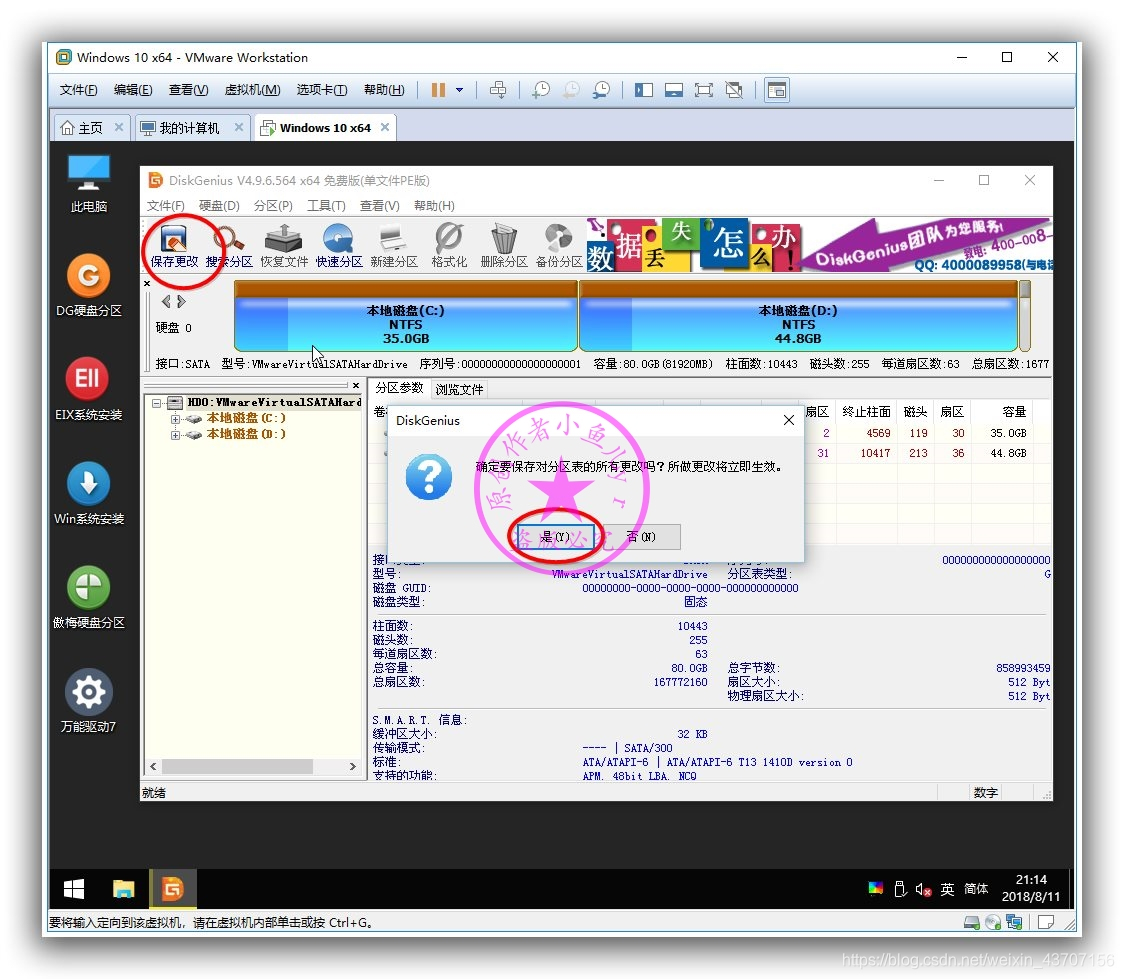Click the VMware take snapshot icon

tap(541, 90)
